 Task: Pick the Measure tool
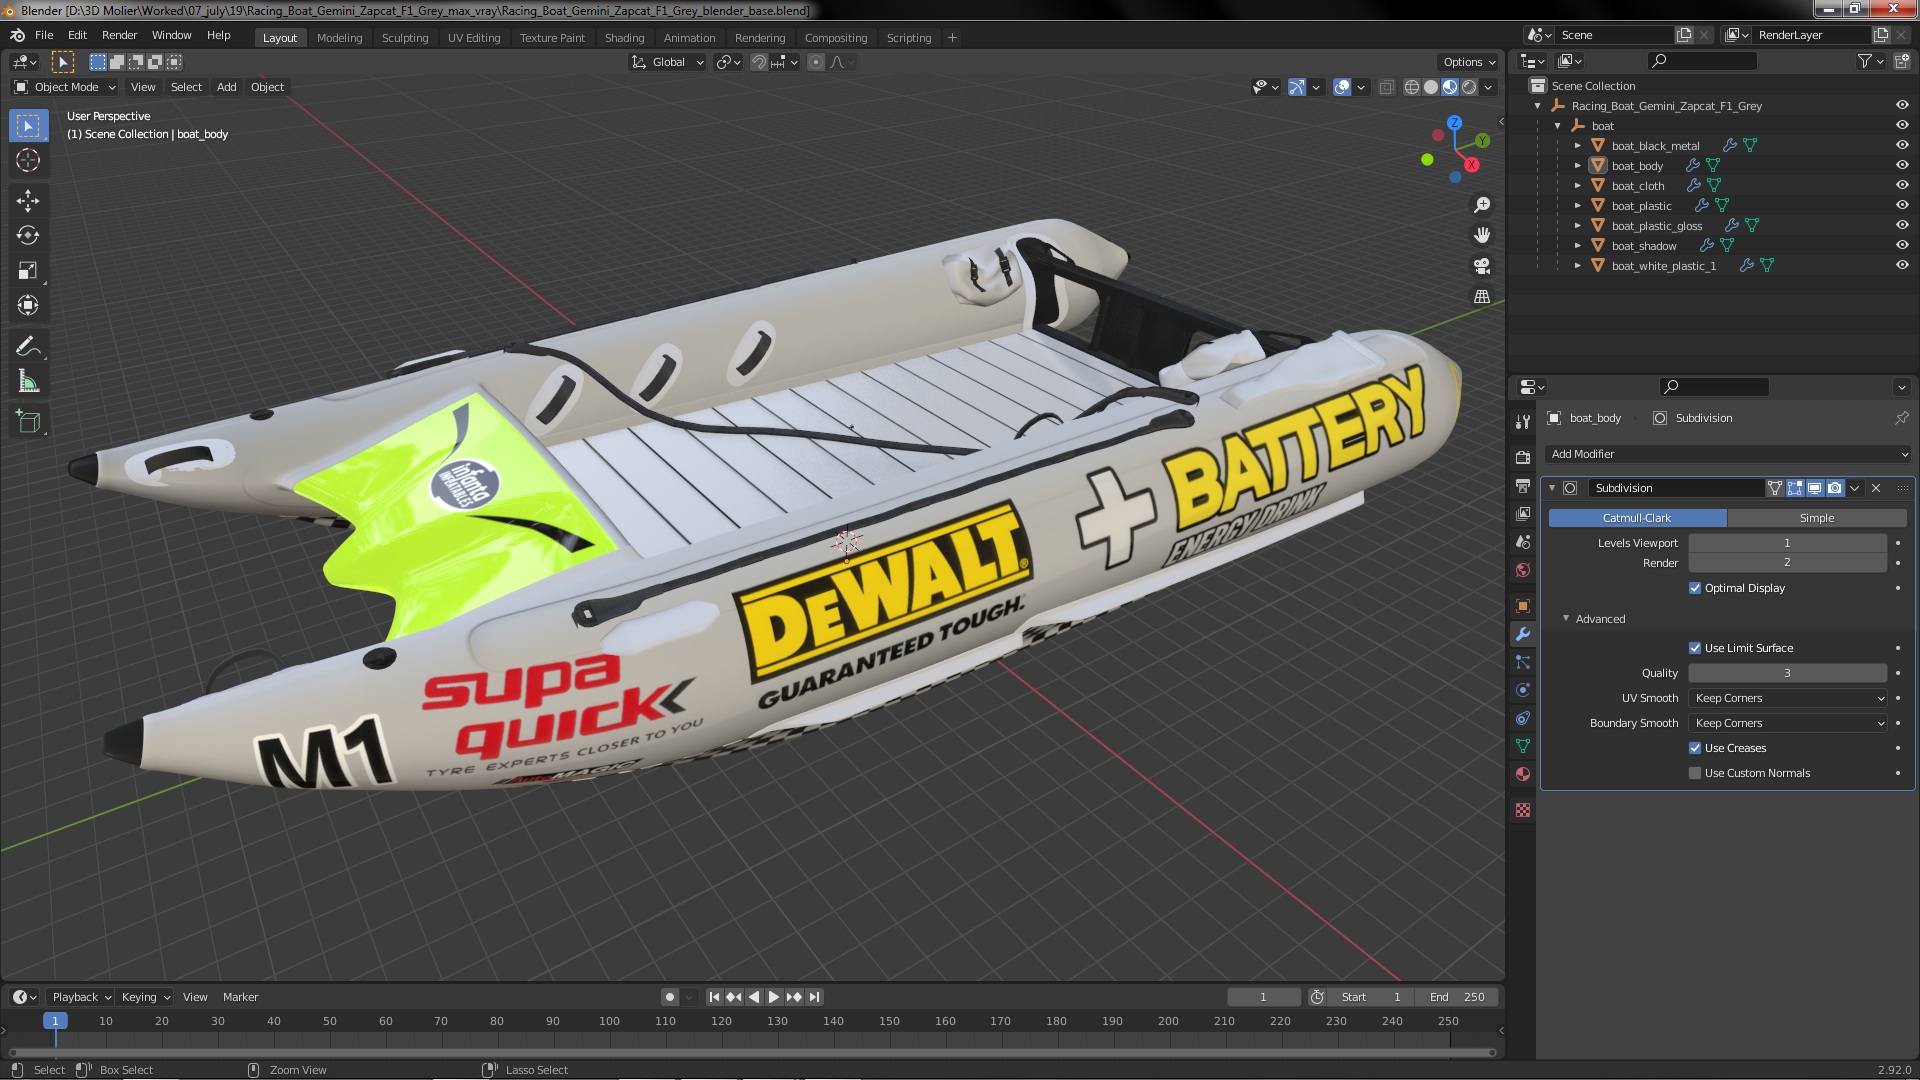click(x=28, y=382)
